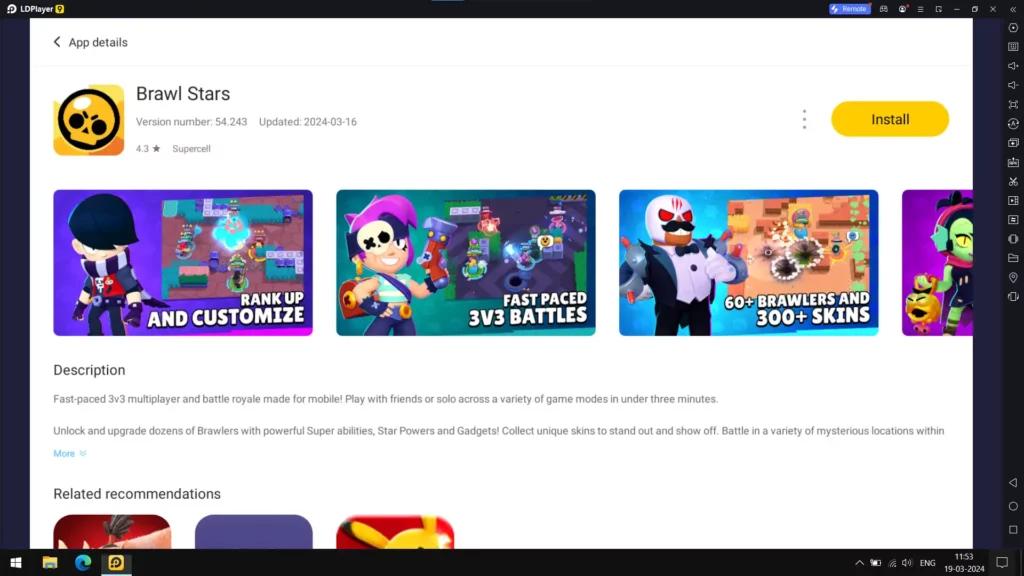Open LDPlayer hamburger menu
The image size is (1024, 576).
[920, 9]
